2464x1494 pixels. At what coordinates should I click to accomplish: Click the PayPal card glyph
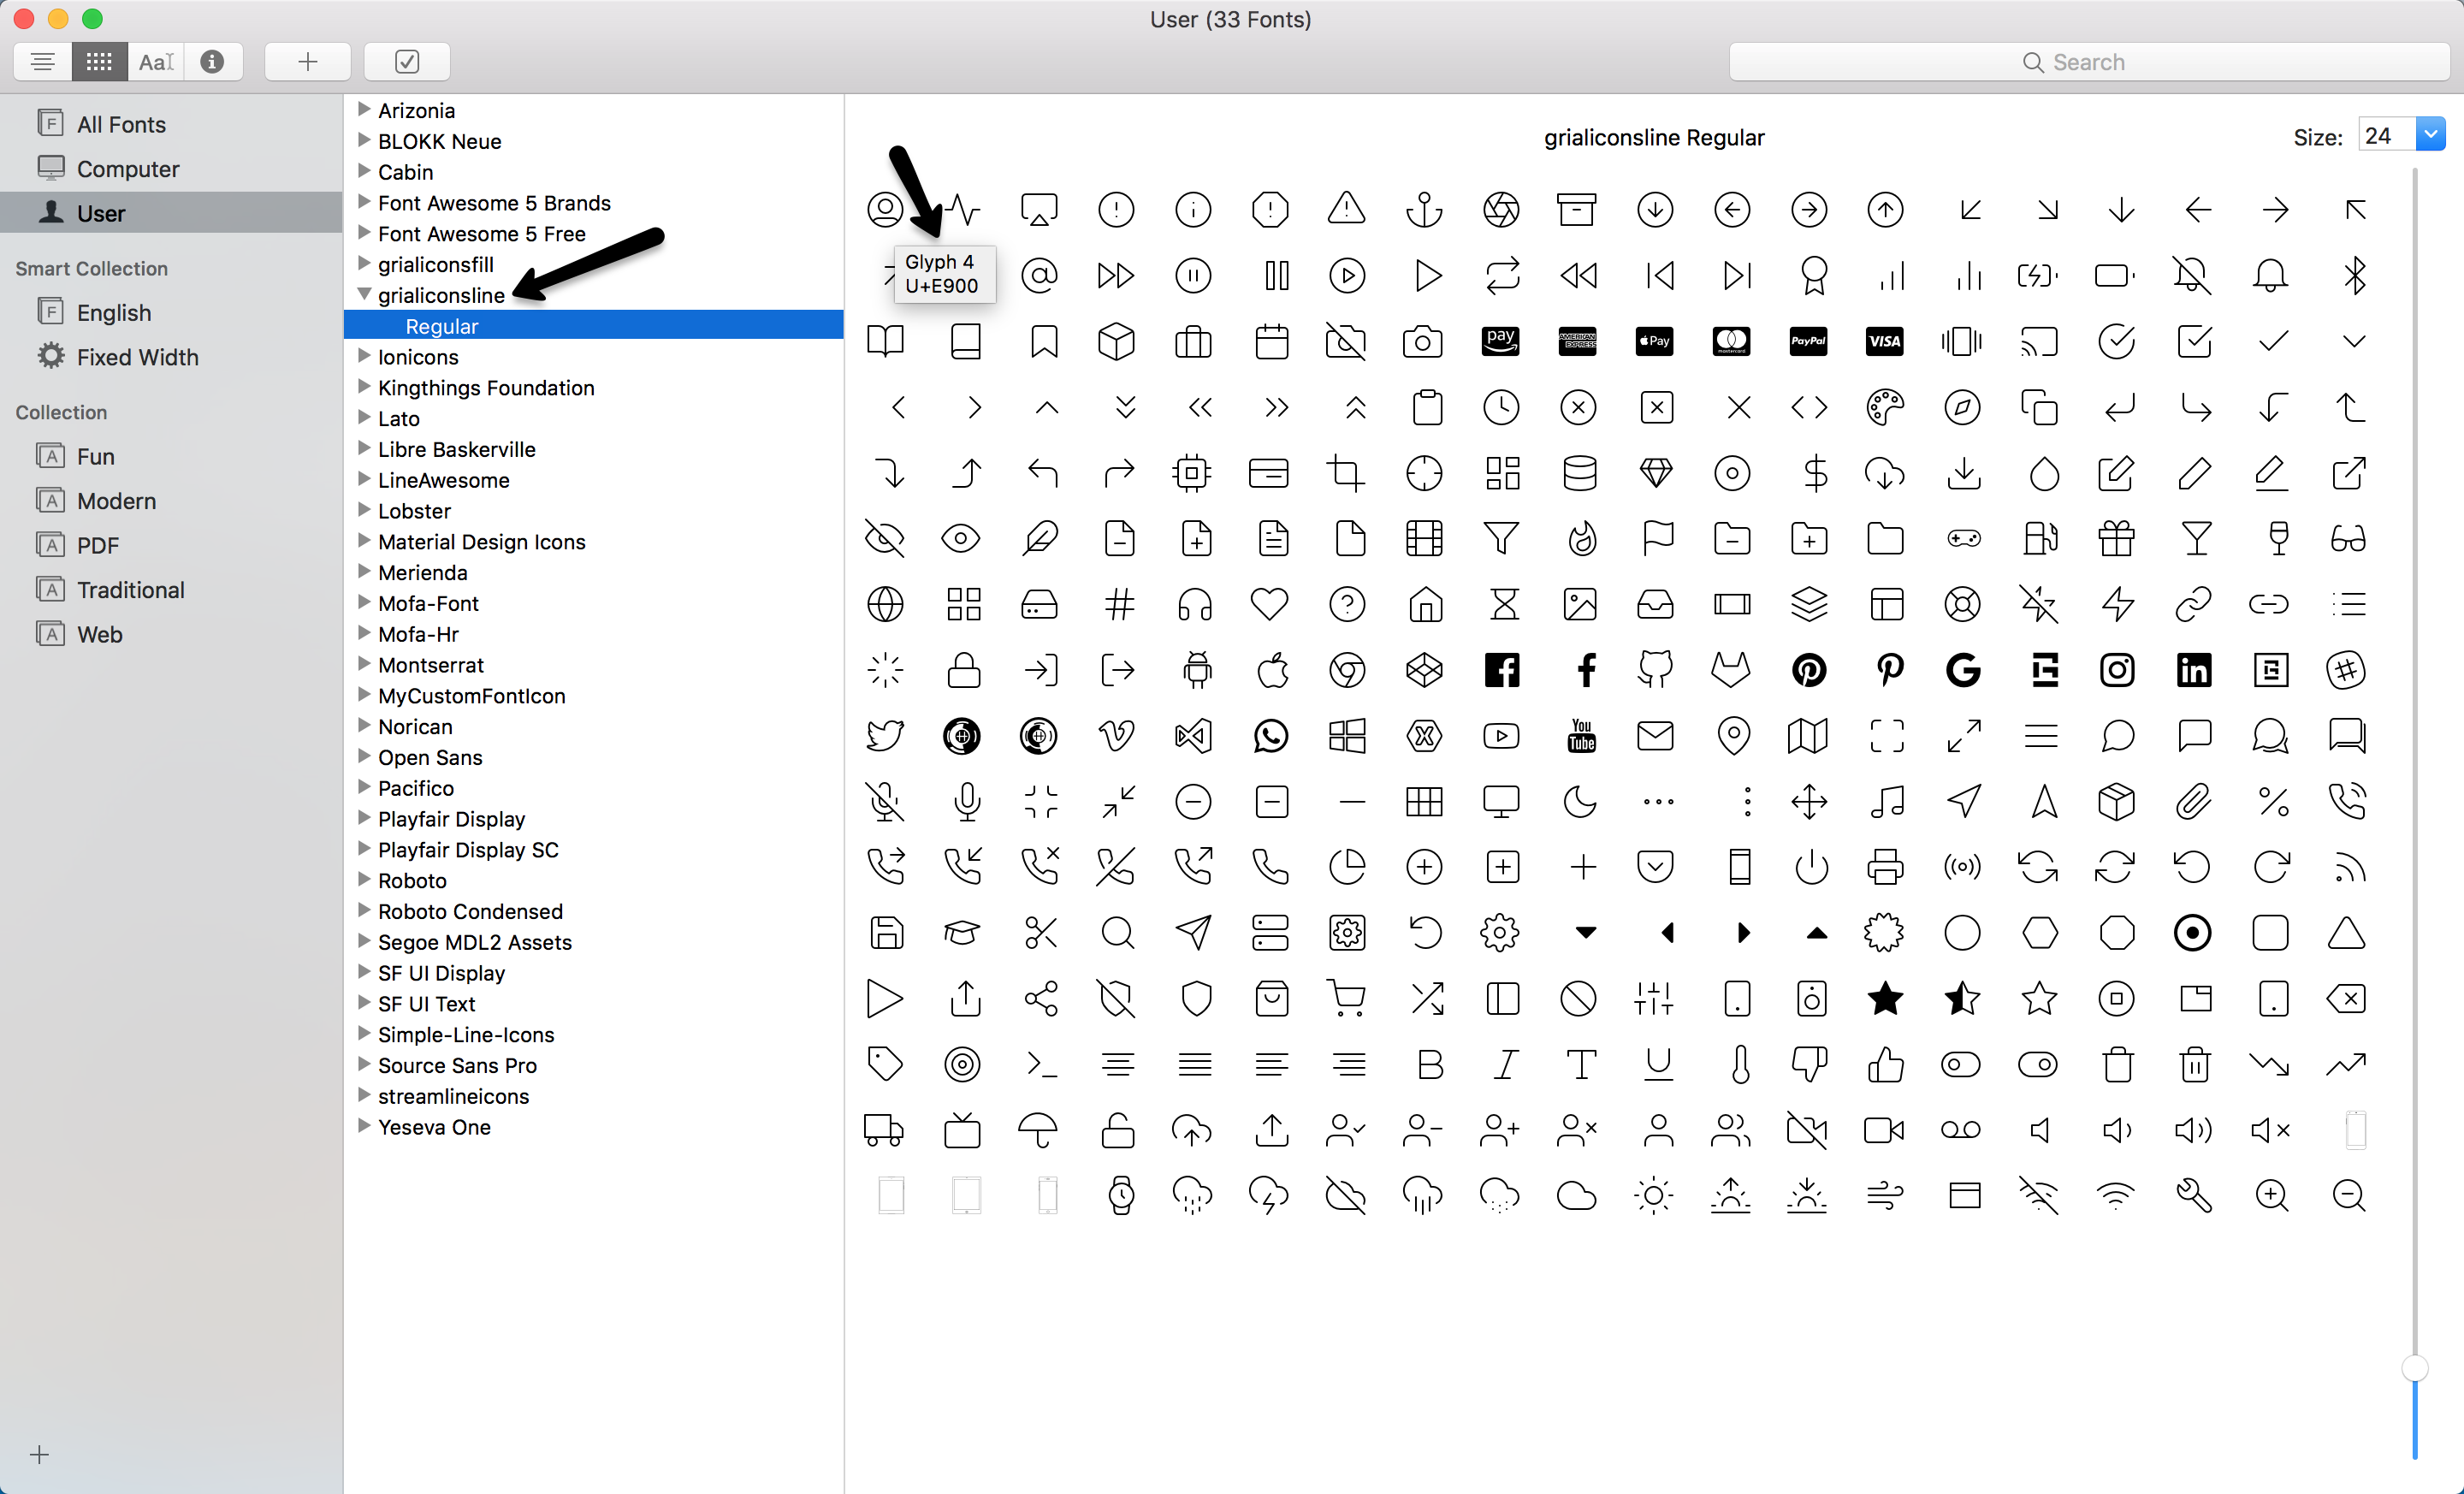pyautogui.click(x=1808, y=341)
